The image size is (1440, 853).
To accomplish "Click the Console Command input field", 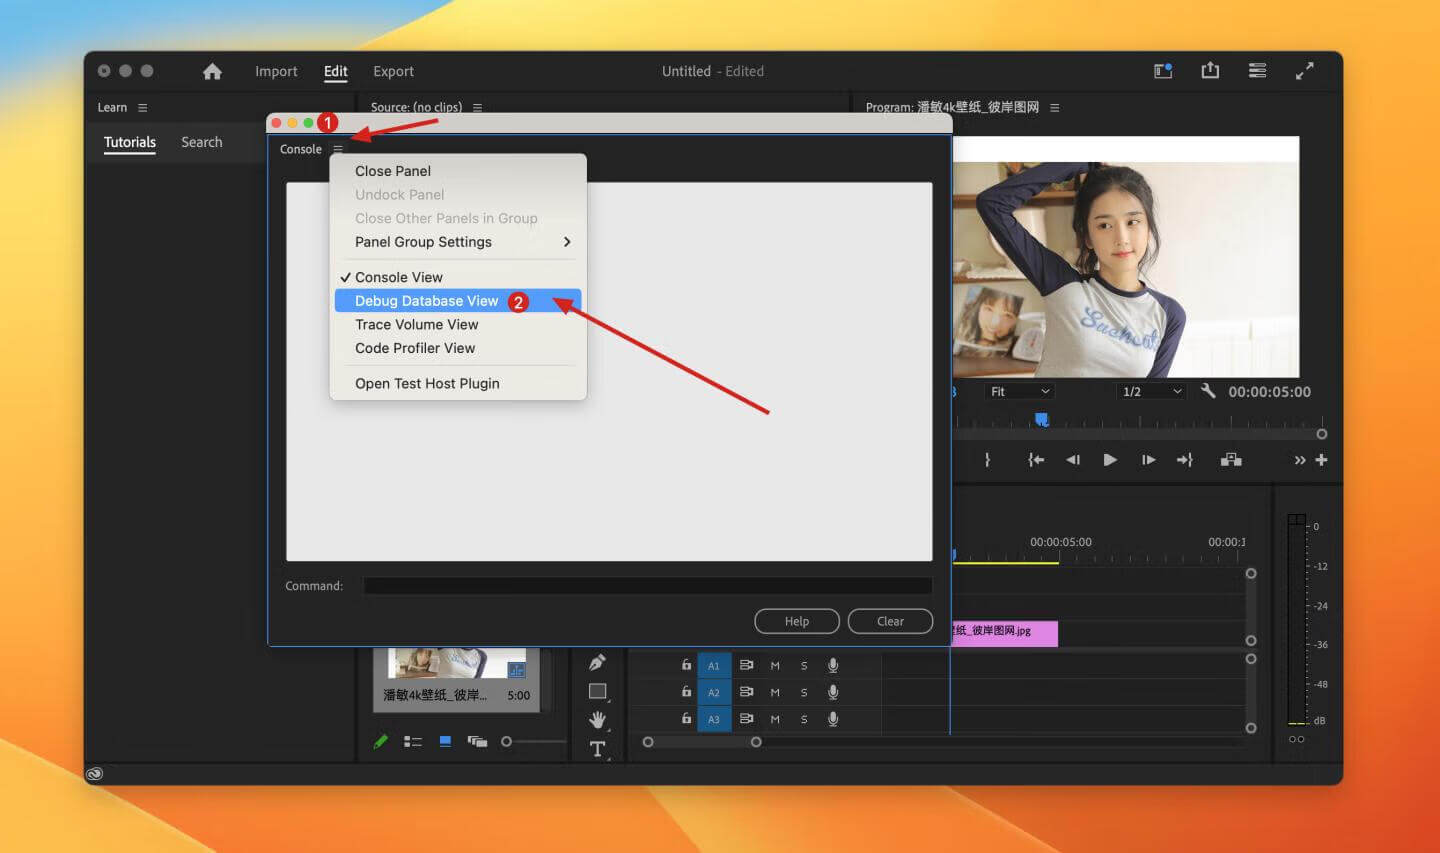I will click(647, 586).
